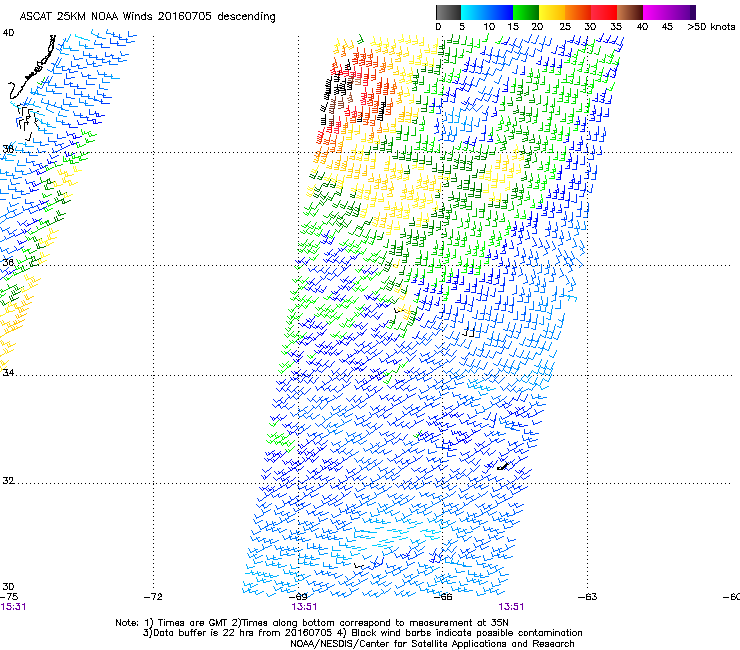Click the NOAA/NESDIS credit line
Image resolution: width=740 pixels, height=650 pixels.
pyautogui.click(x=432, y=643)
